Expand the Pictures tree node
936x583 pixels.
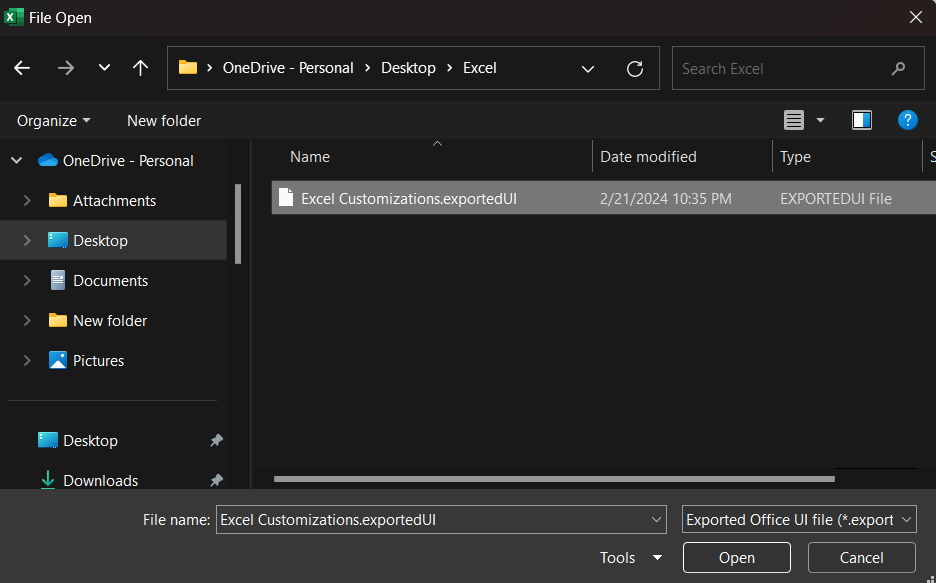pos(27,360)
